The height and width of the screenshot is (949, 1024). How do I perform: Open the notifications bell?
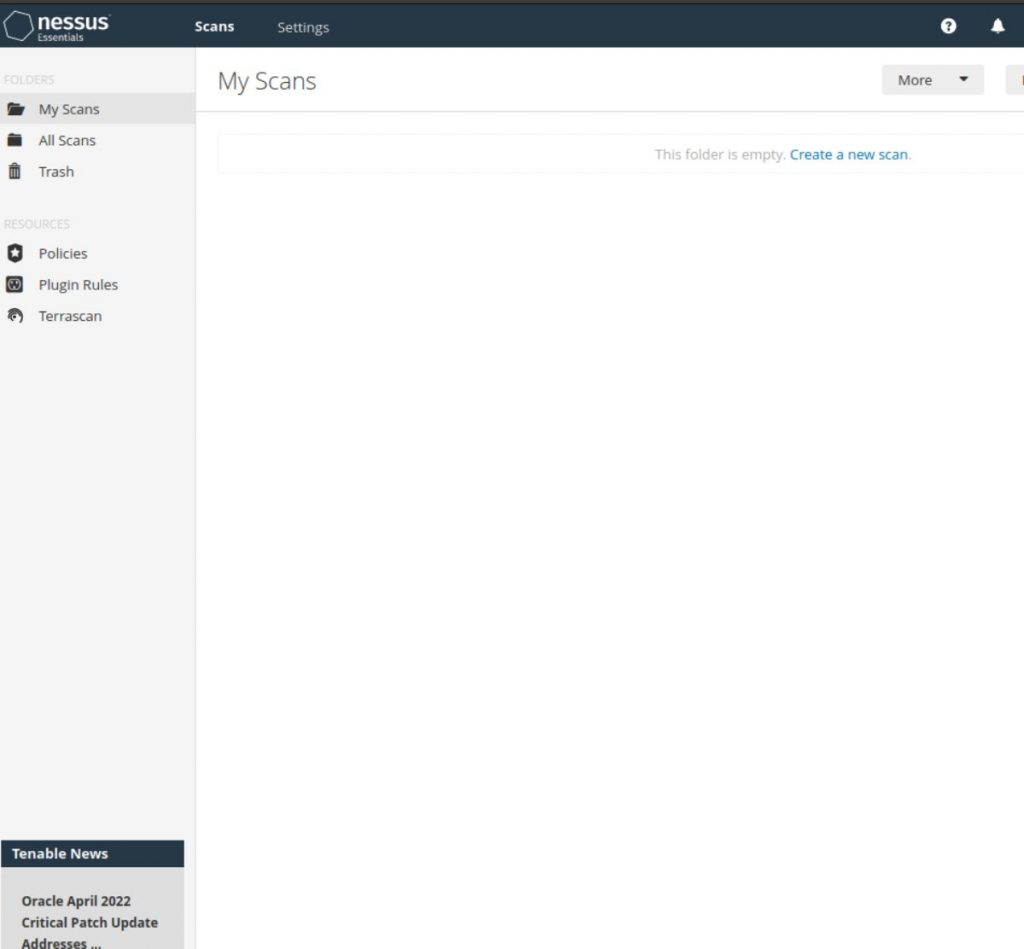(x=998, y=26)
